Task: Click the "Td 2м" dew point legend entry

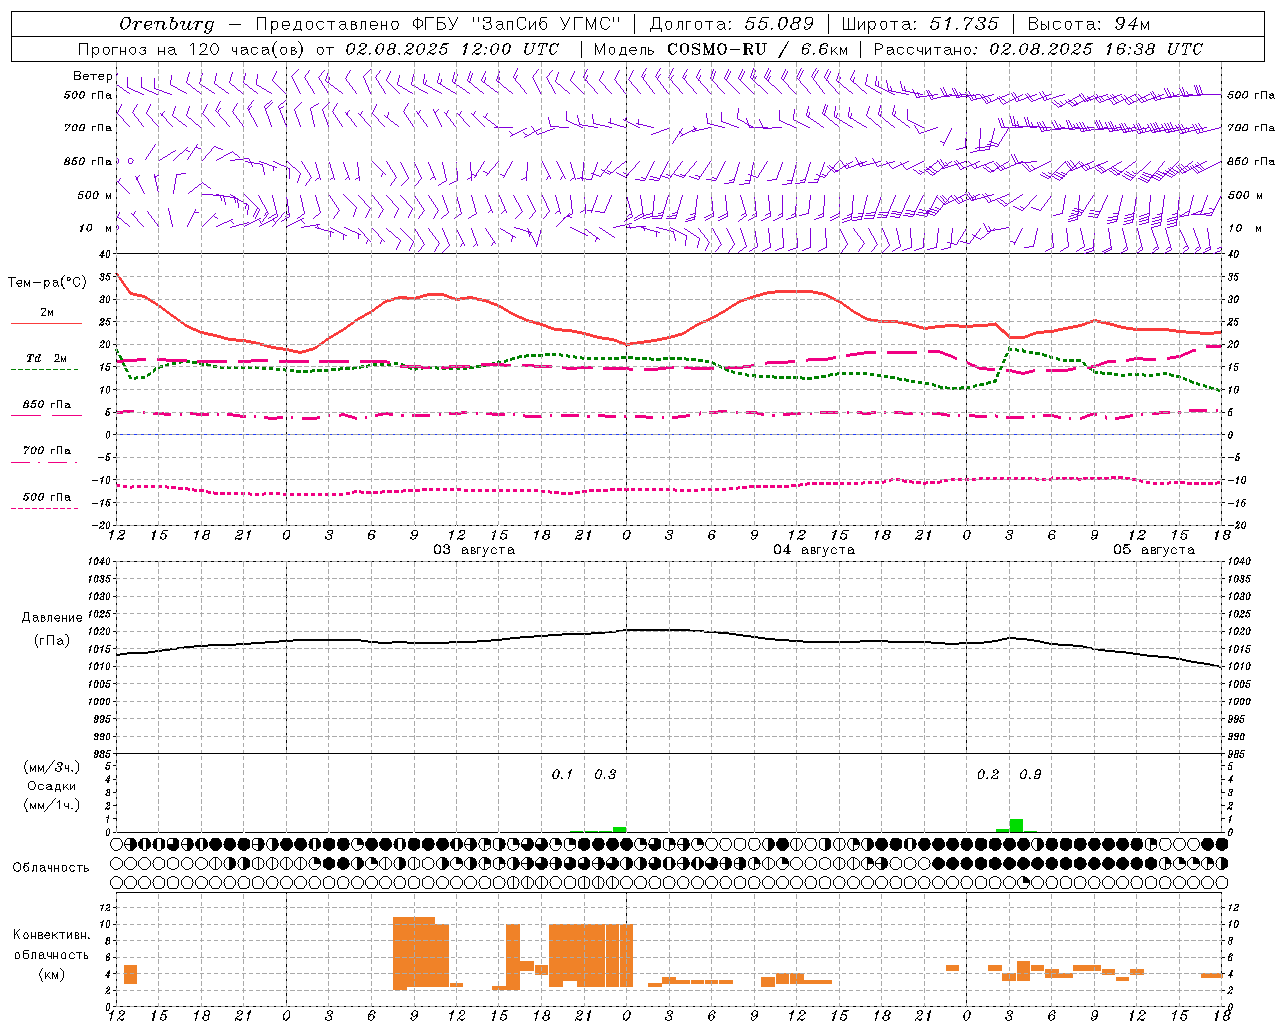Action: point(47,358)
